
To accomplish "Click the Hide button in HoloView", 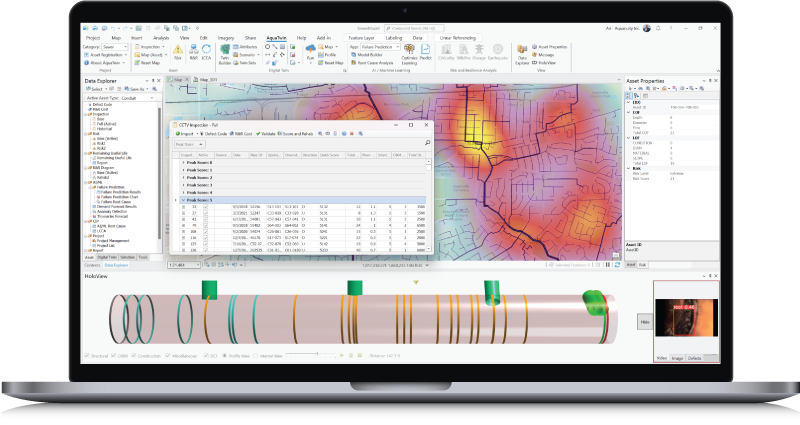I will pos(644,322).
